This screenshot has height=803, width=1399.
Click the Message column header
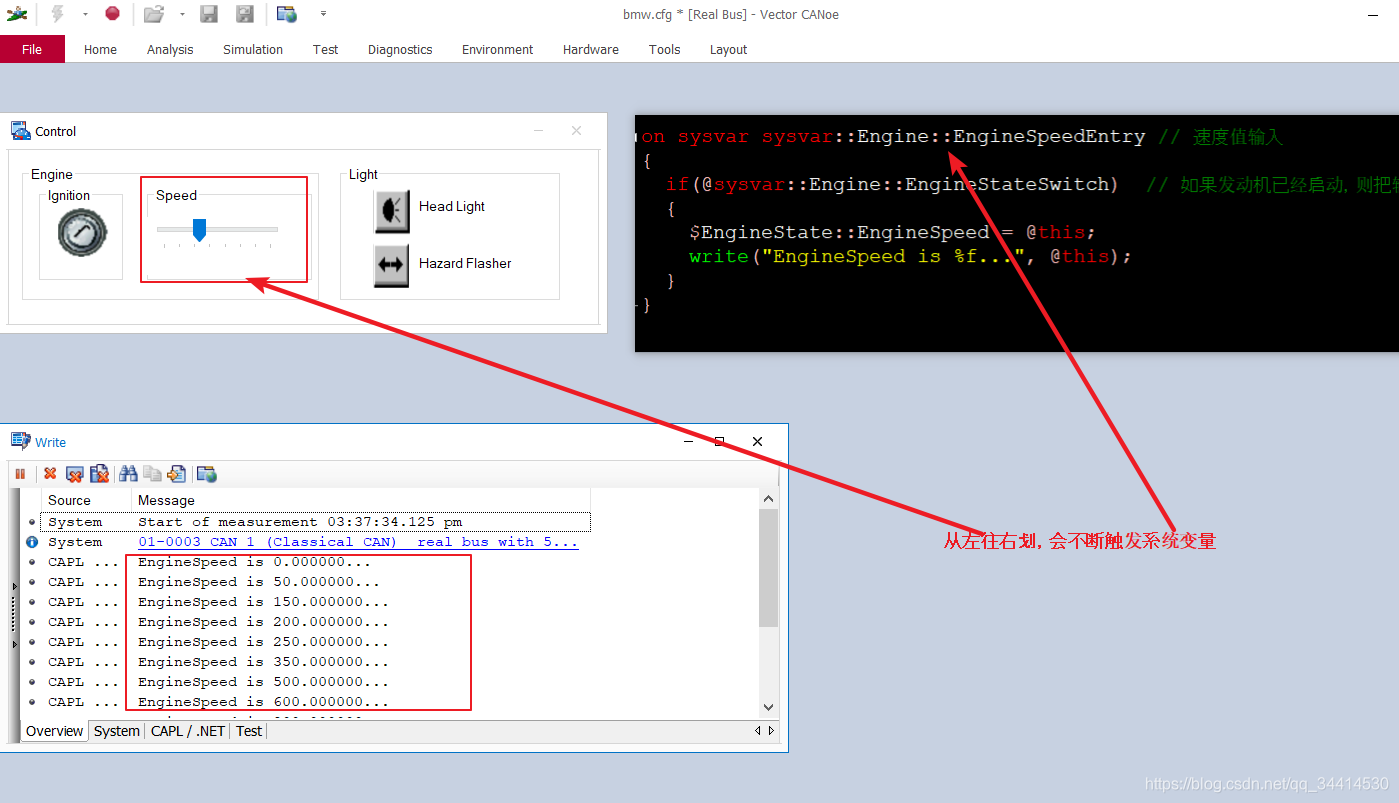(x=361, y=500)
